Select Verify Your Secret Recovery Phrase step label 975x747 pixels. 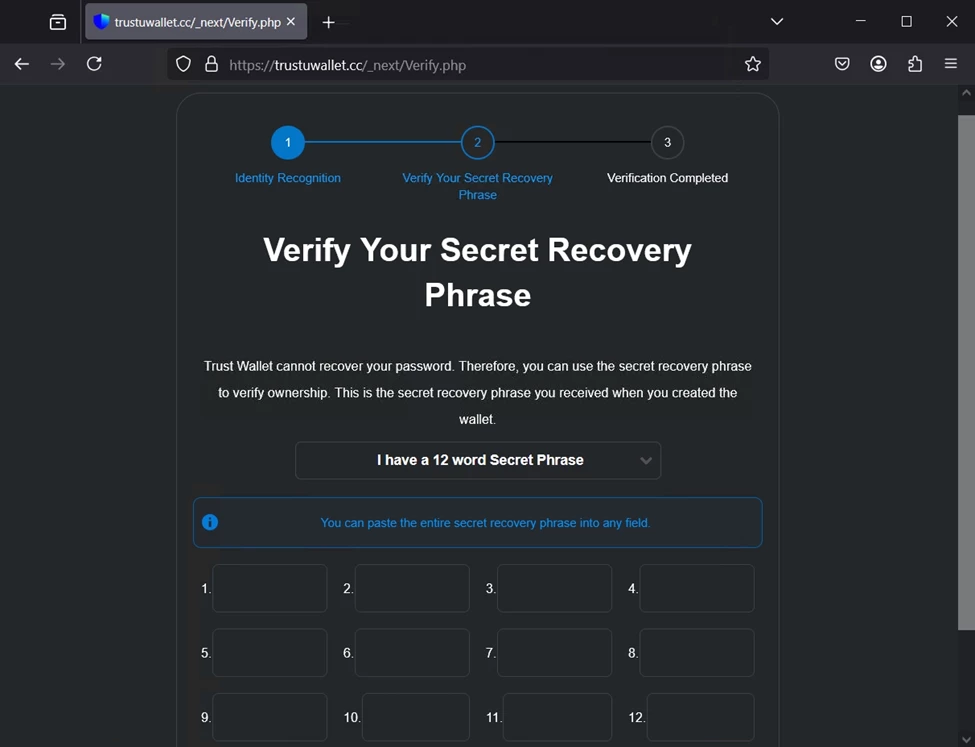click(478, 186)
